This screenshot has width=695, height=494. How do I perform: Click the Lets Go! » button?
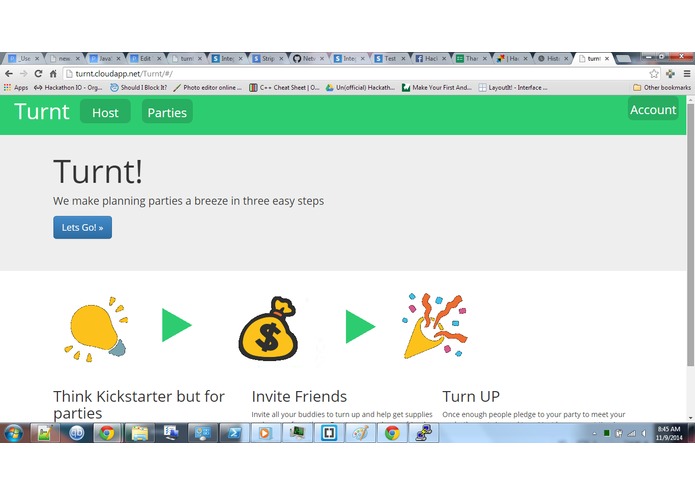(x=82, y=227)
